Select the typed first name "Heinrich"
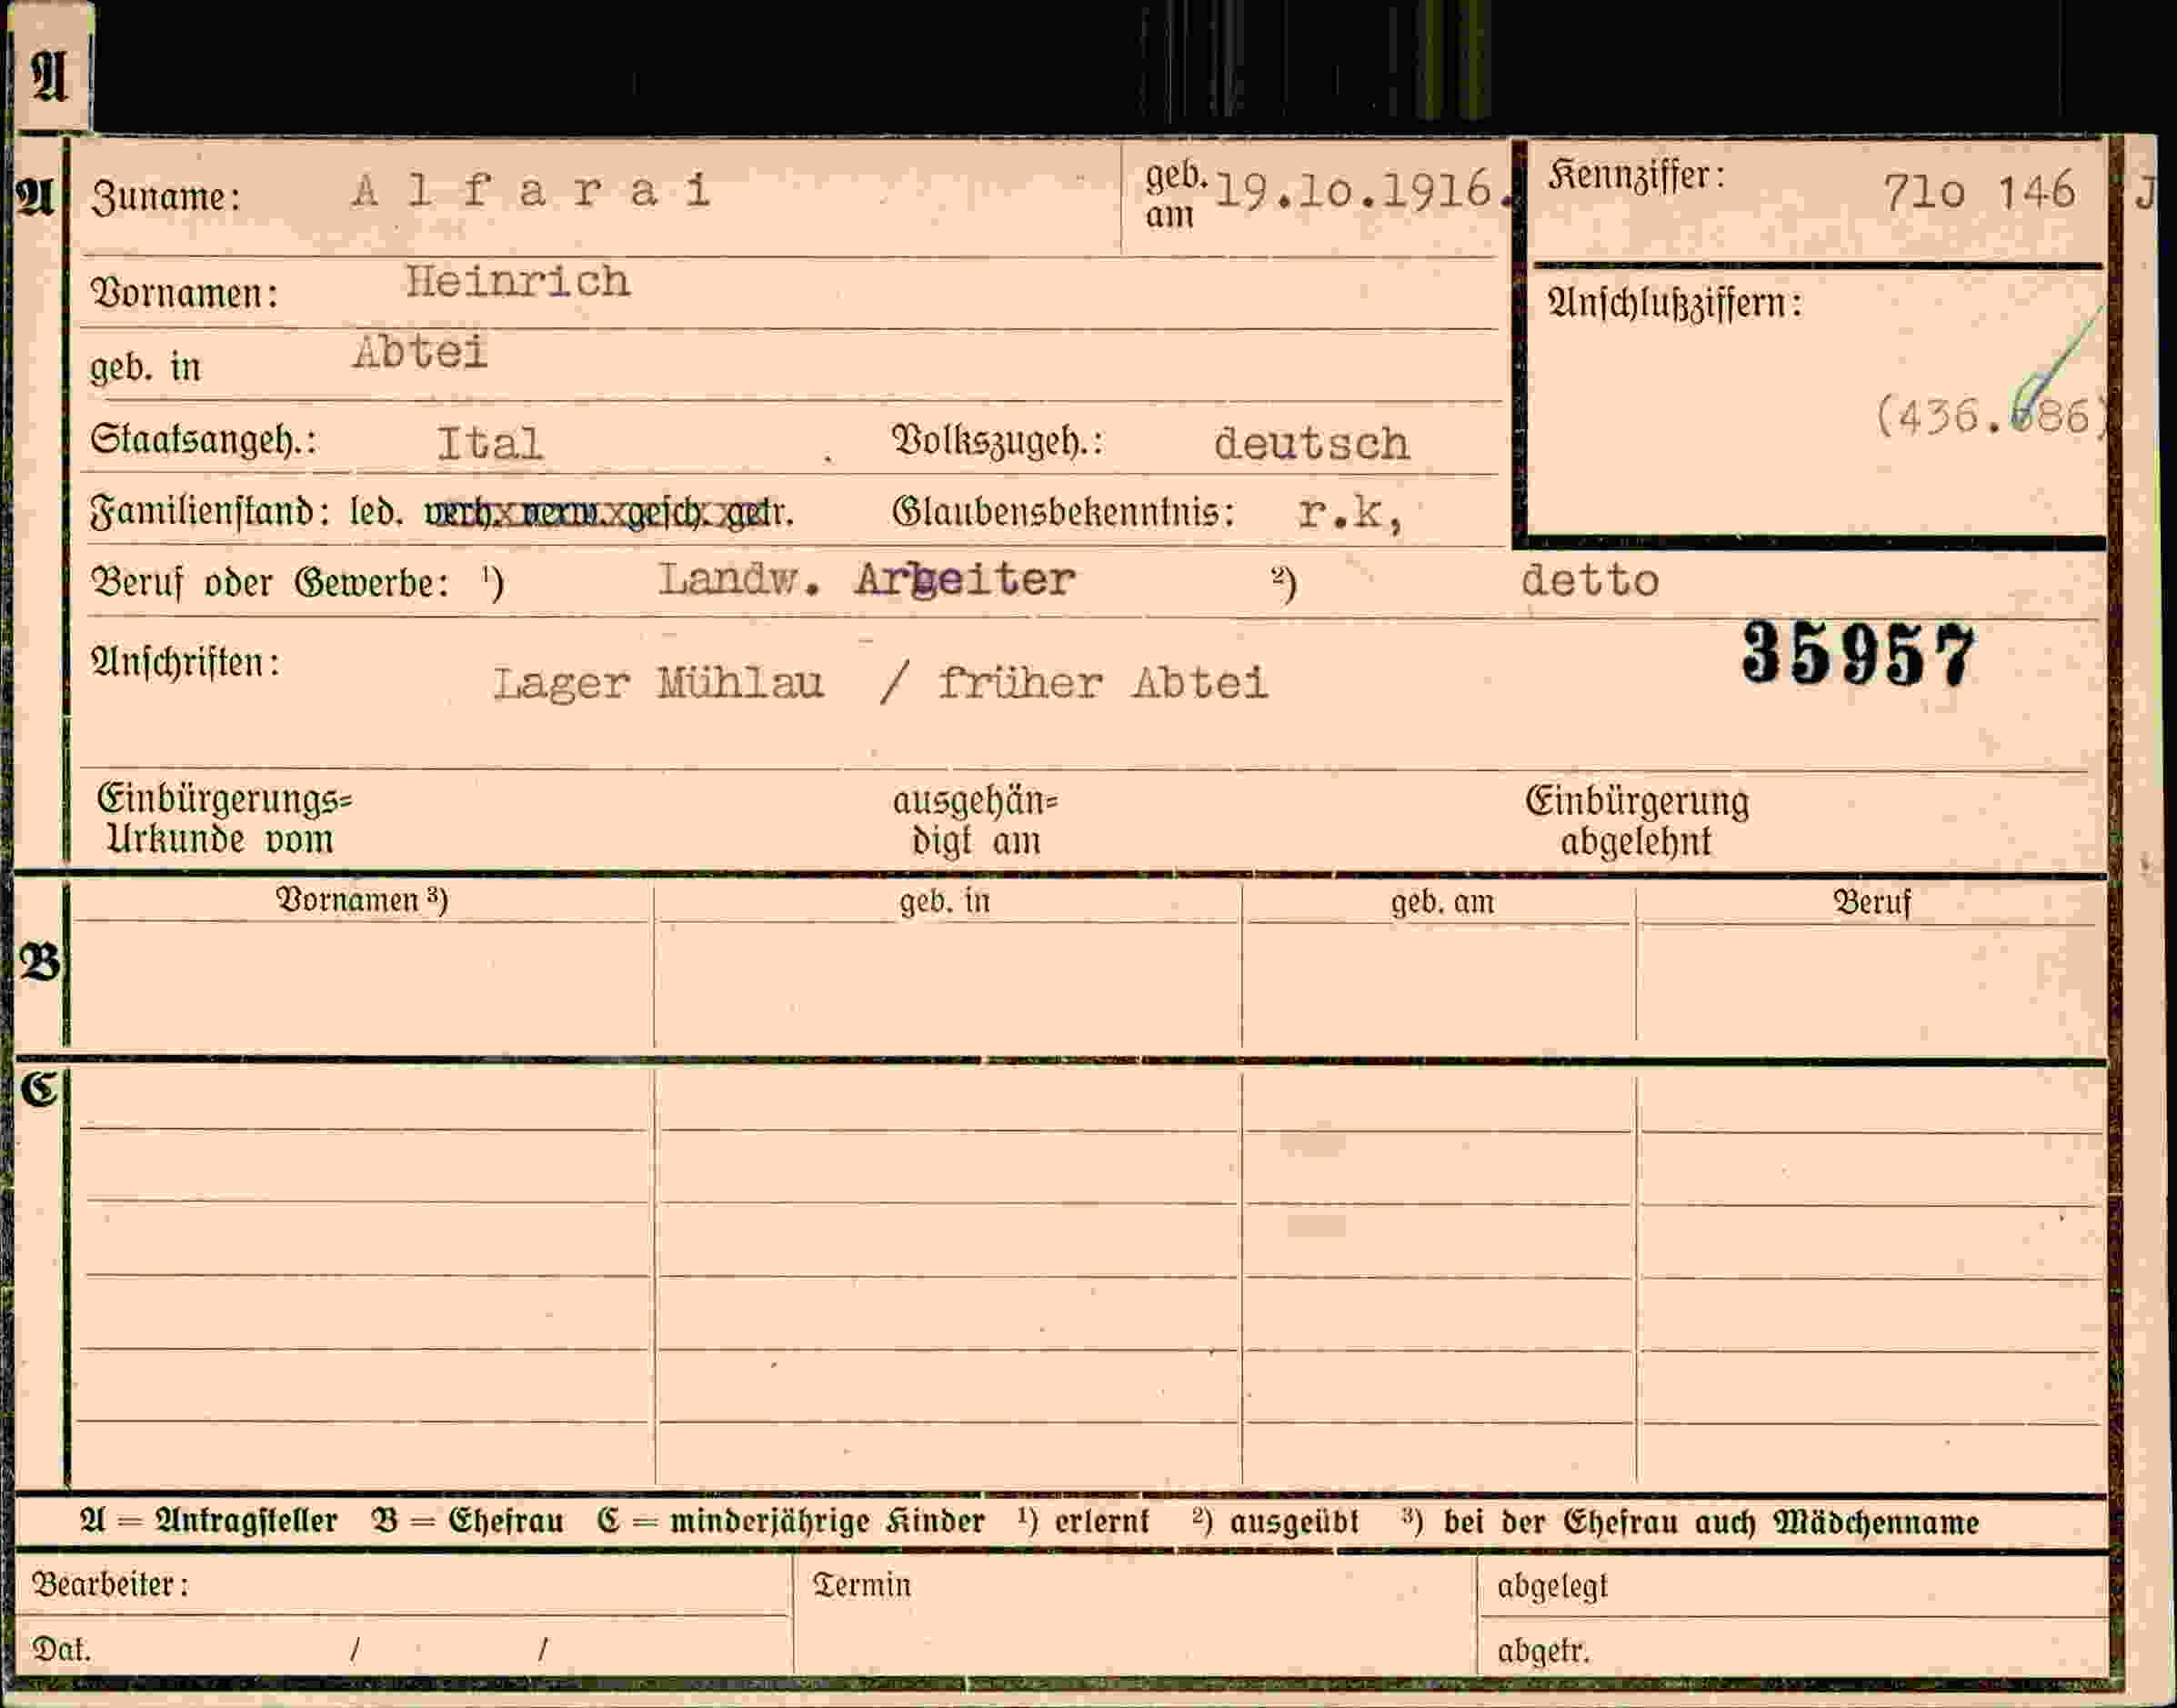2177x1708 pixels. pos(517,282)
